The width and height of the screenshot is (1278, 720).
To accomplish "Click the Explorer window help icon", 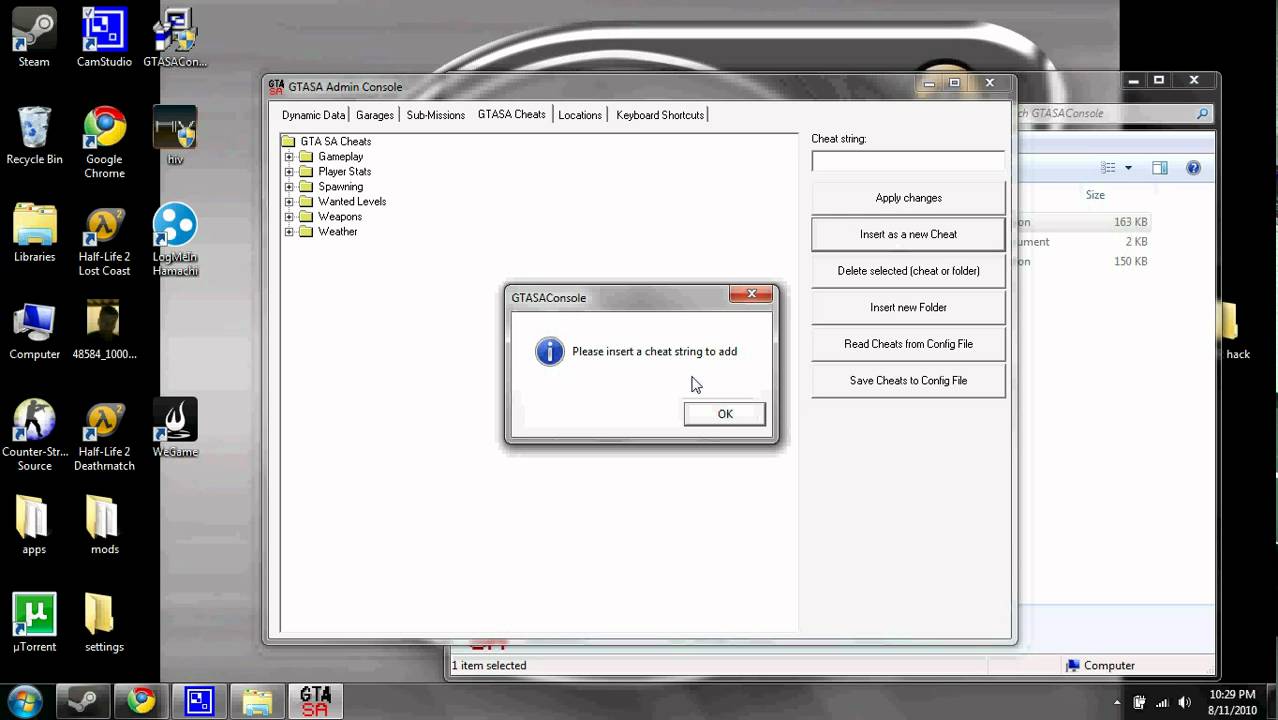I will pos(1193,168).
